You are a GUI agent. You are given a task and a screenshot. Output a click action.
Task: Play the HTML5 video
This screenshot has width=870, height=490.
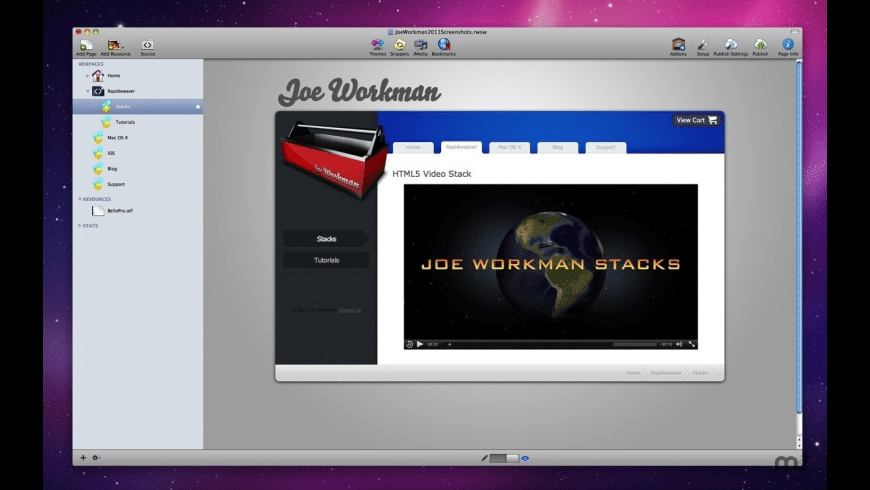pos(420,344)
